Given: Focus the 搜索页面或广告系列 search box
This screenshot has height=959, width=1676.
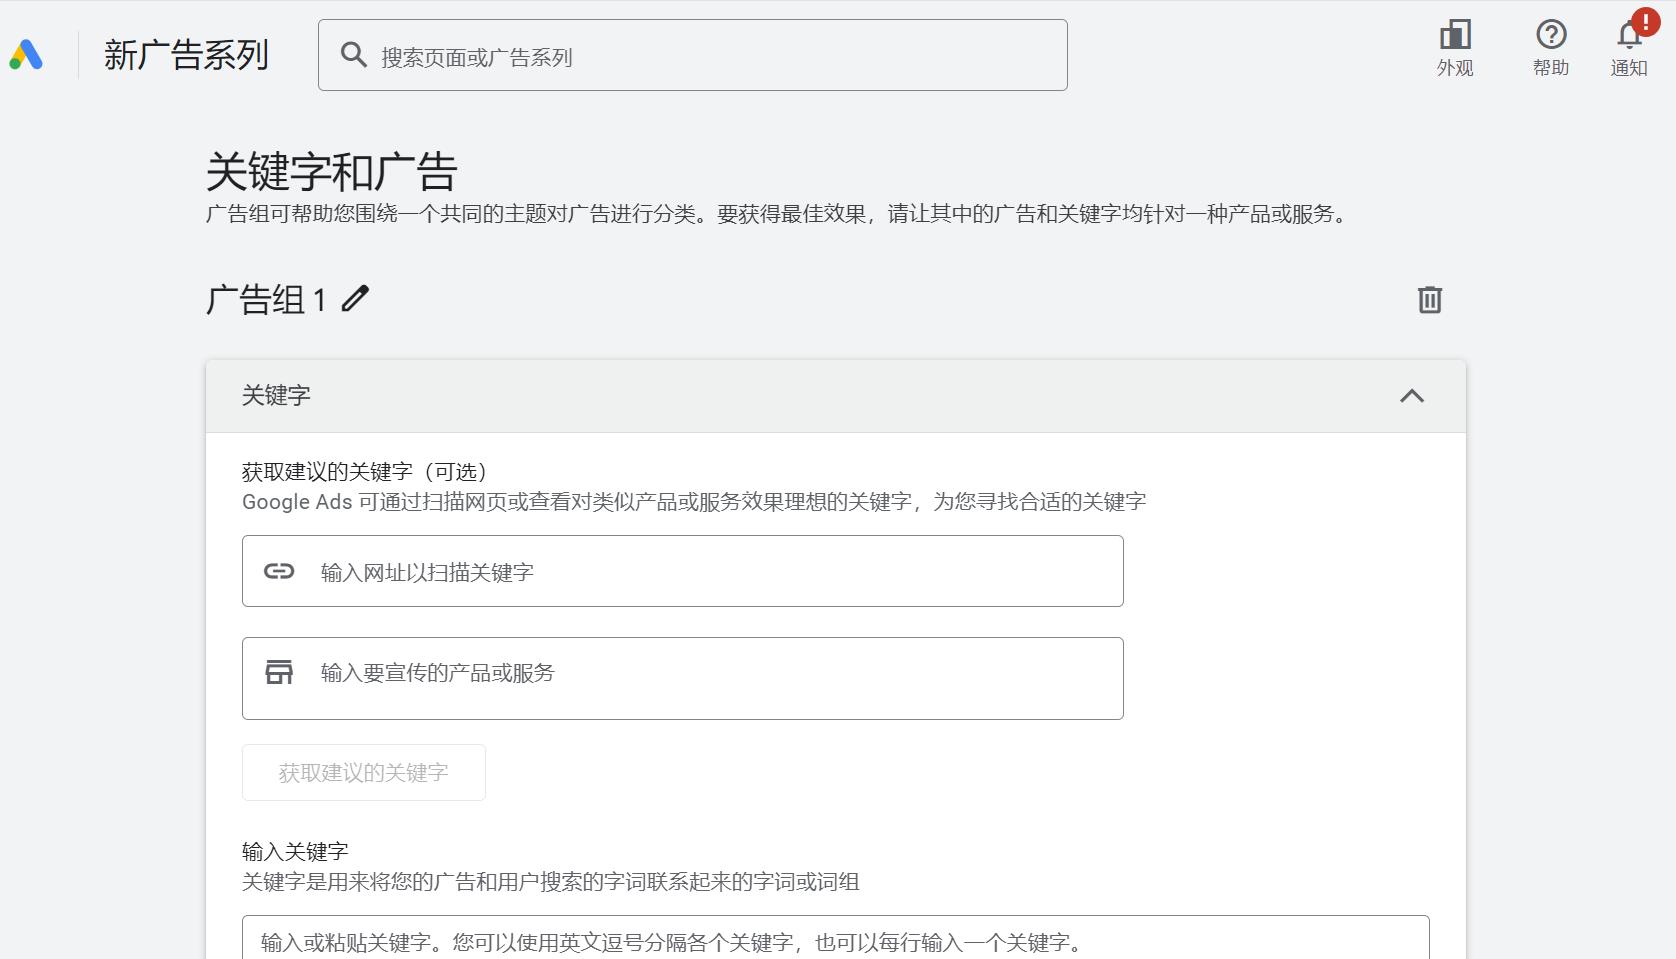Looking at the screenshot, I should tap(693, 55).
